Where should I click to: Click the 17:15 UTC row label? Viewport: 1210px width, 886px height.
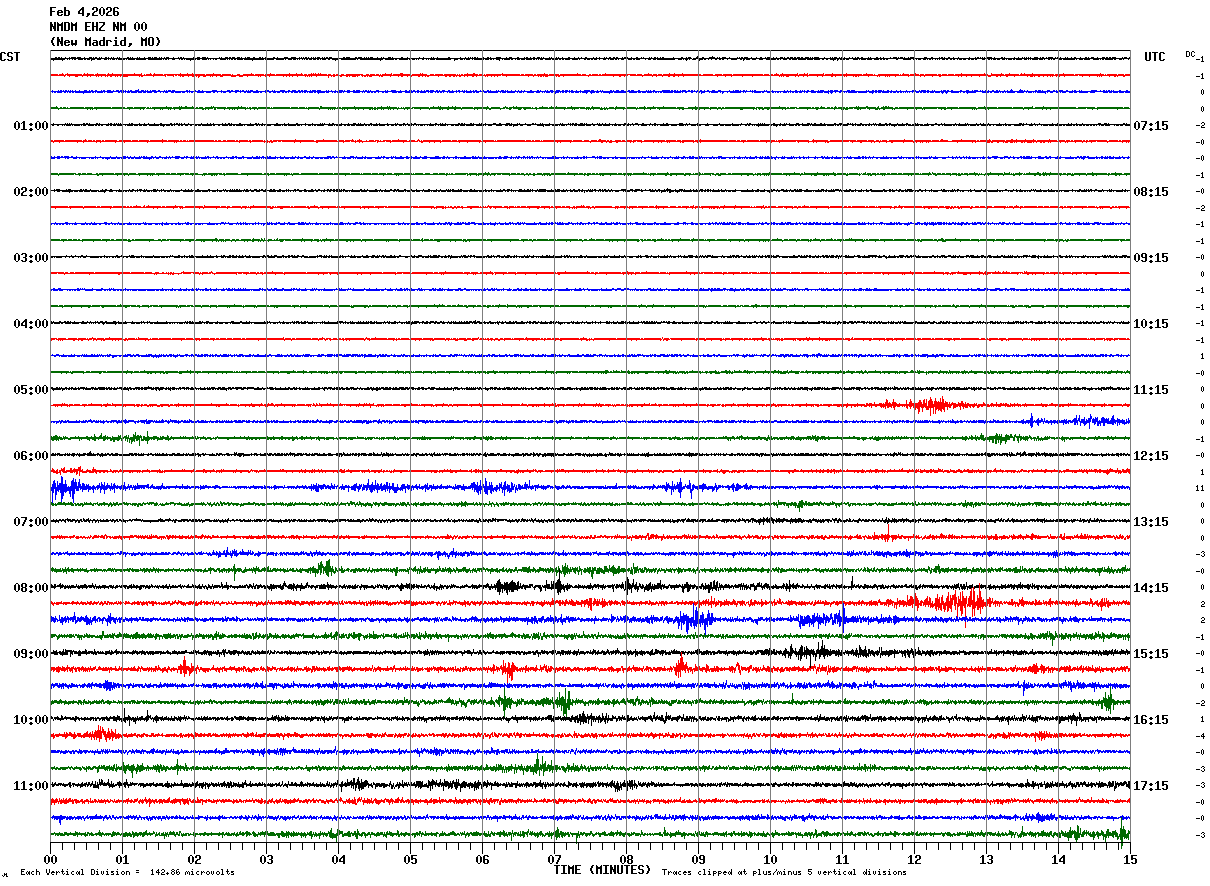point(1151,786)
